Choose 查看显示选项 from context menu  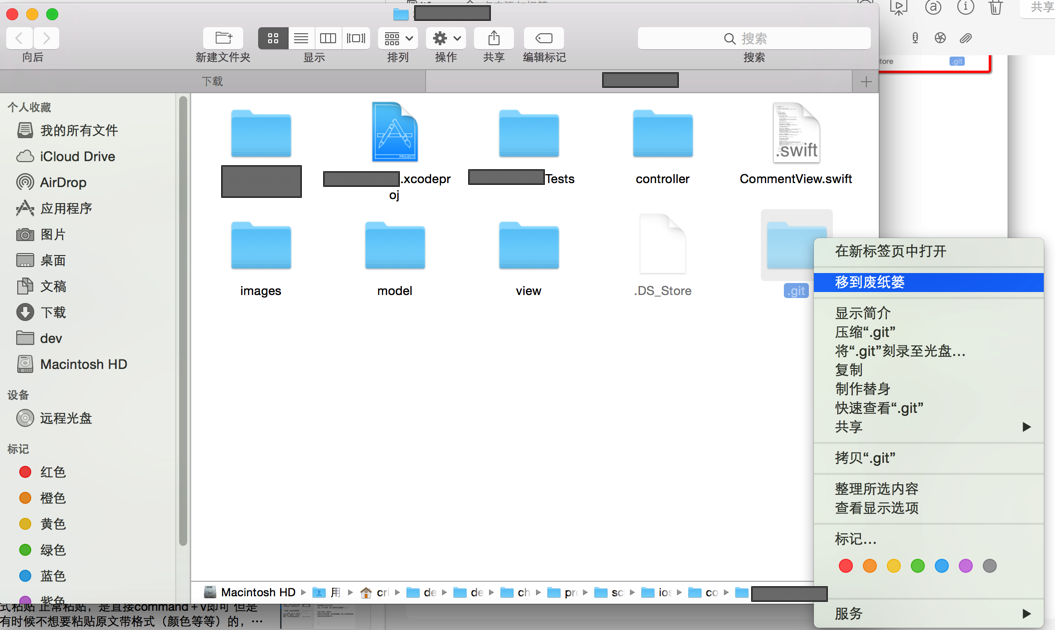coord(929,508)
